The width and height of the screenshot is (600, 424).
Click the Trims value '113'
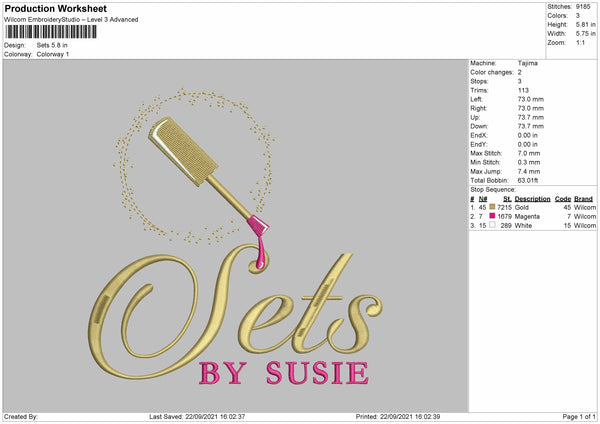(523, 91)
